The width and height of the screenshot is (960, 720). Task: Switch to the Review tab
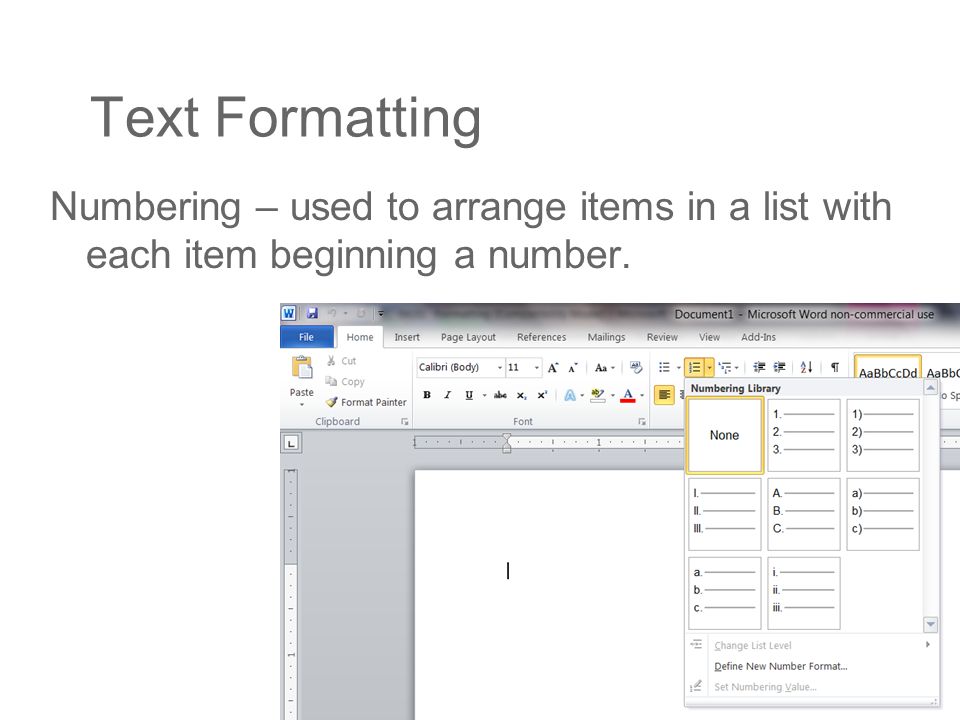pos(662,337)
